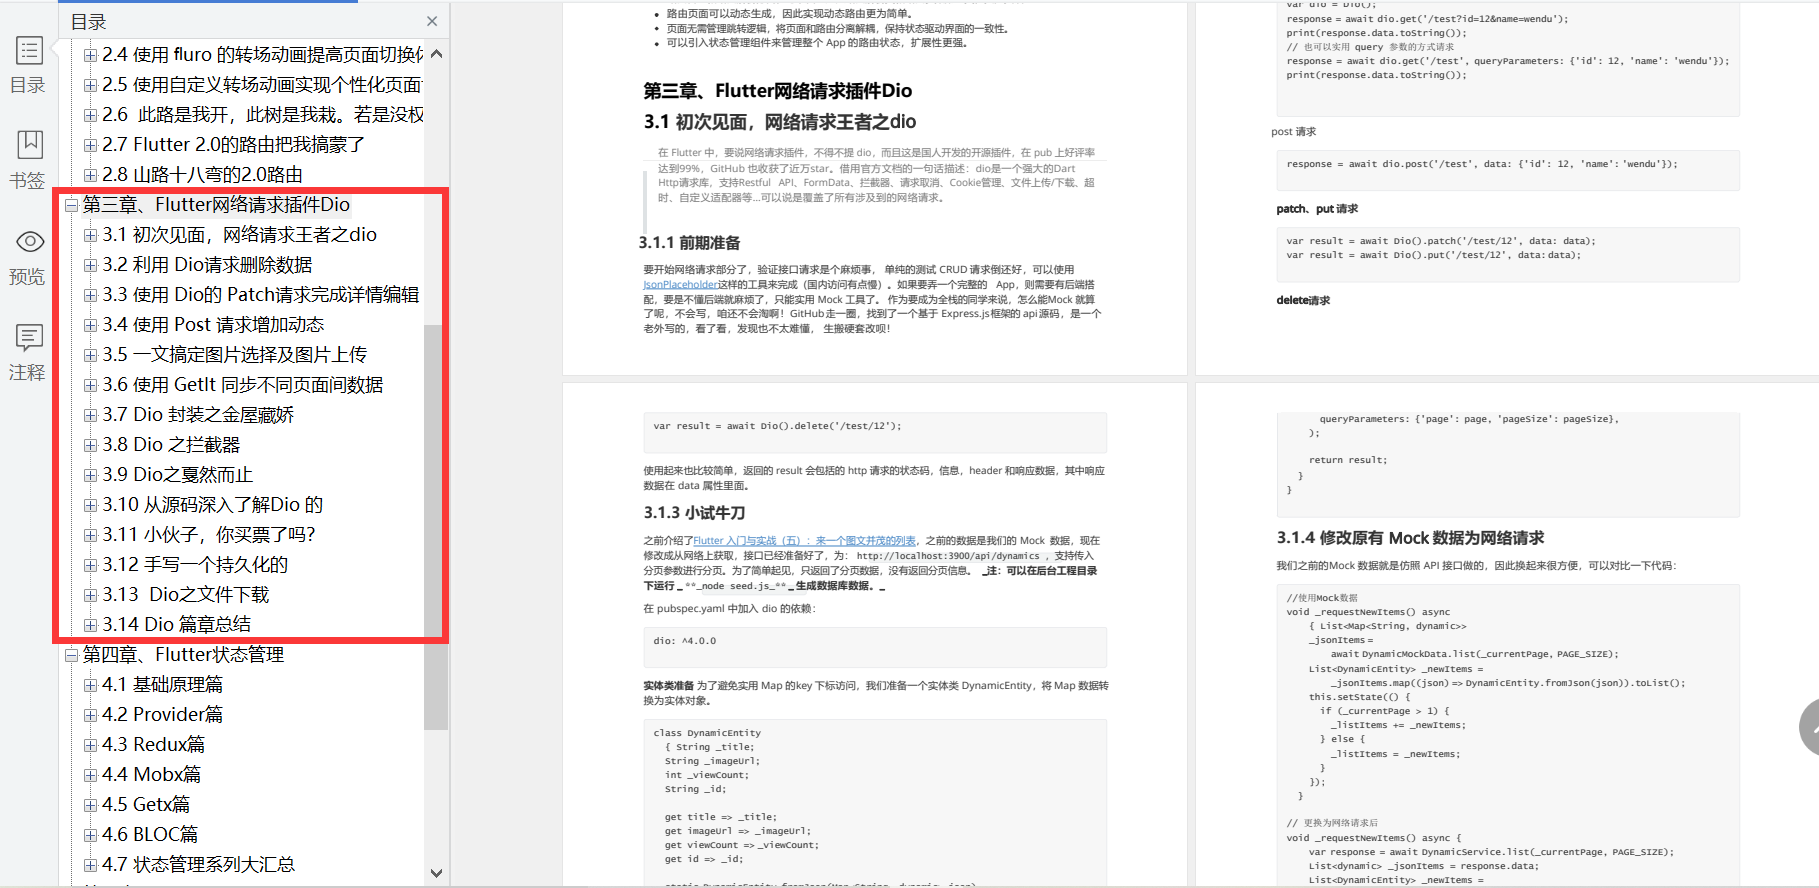
Task: Open the JsonPlaceholder hyperlink in the document
Action: coord(680,285)
